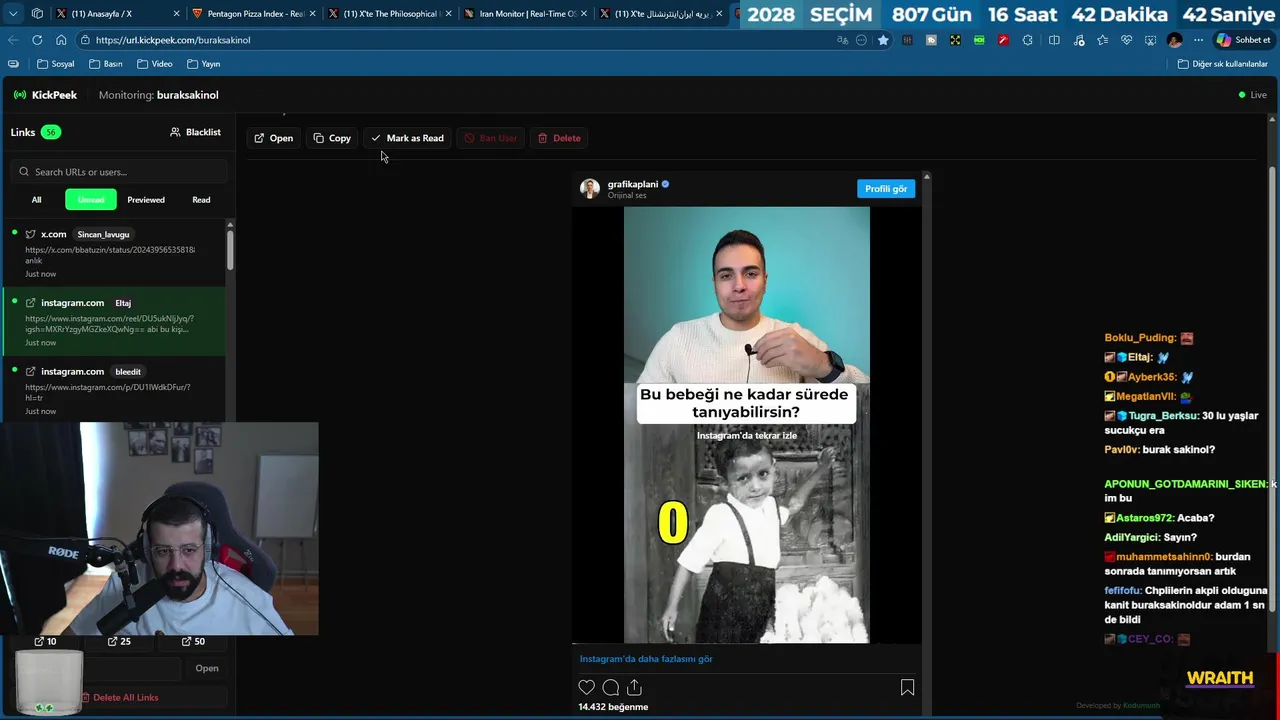Open browser essentials heart icon
The width and height of the screenshot is (1280, 720).
(x=1126, y=40)
